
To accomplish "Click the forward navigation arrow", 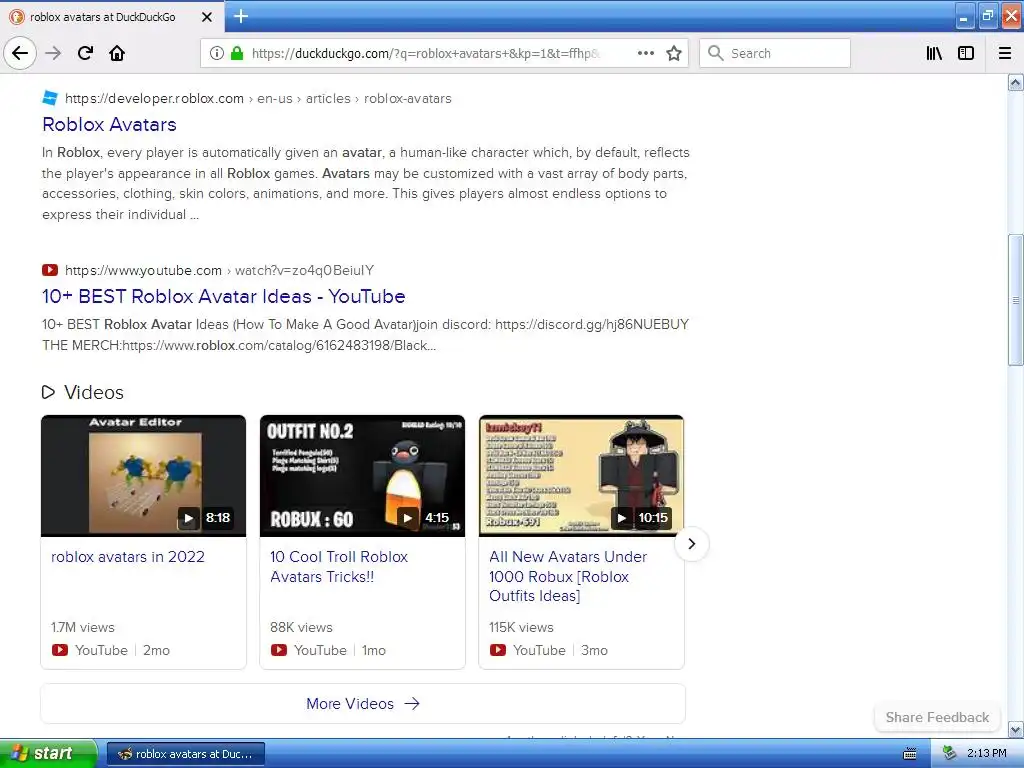I will 53,53.
